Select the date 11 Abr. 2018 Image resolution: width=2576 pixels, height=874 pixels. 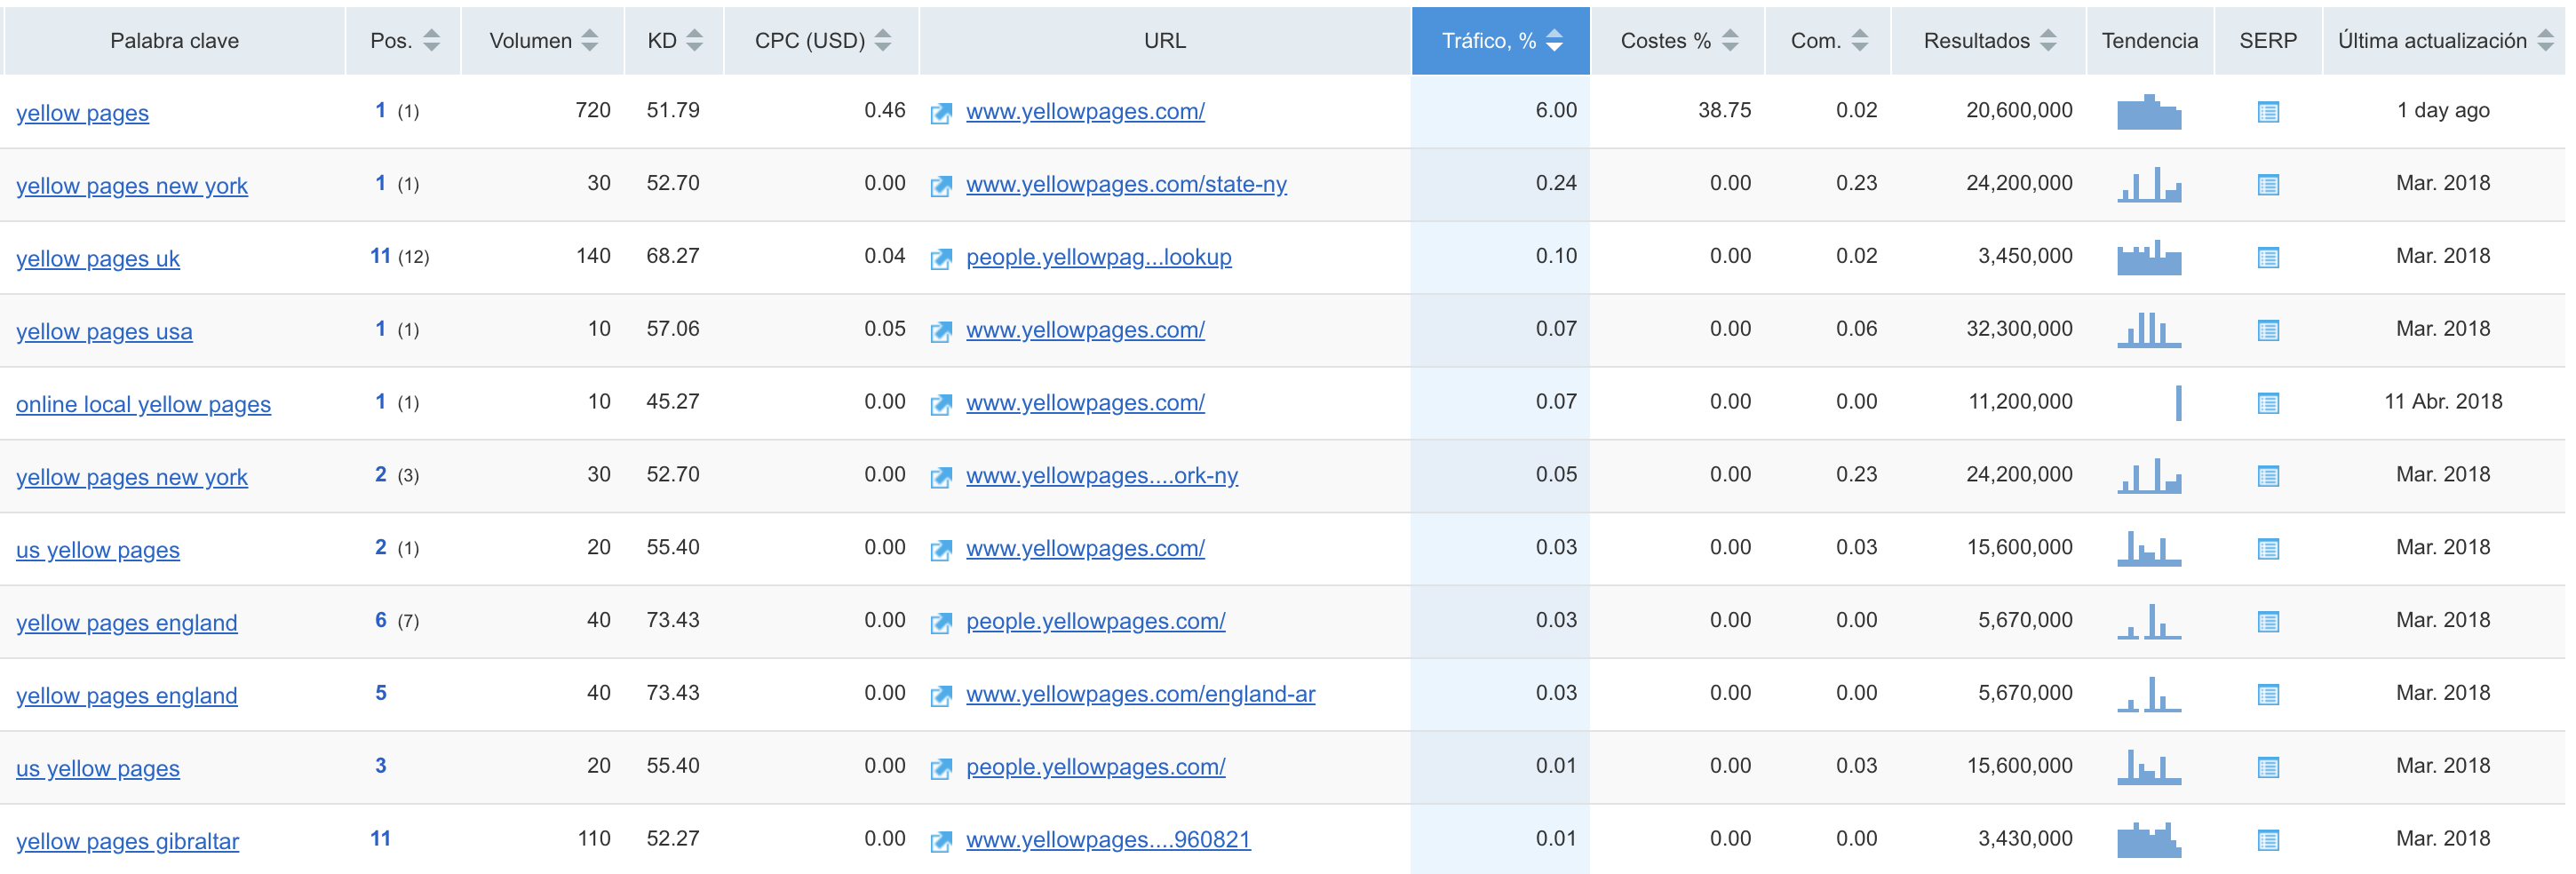click(2442, 402)
